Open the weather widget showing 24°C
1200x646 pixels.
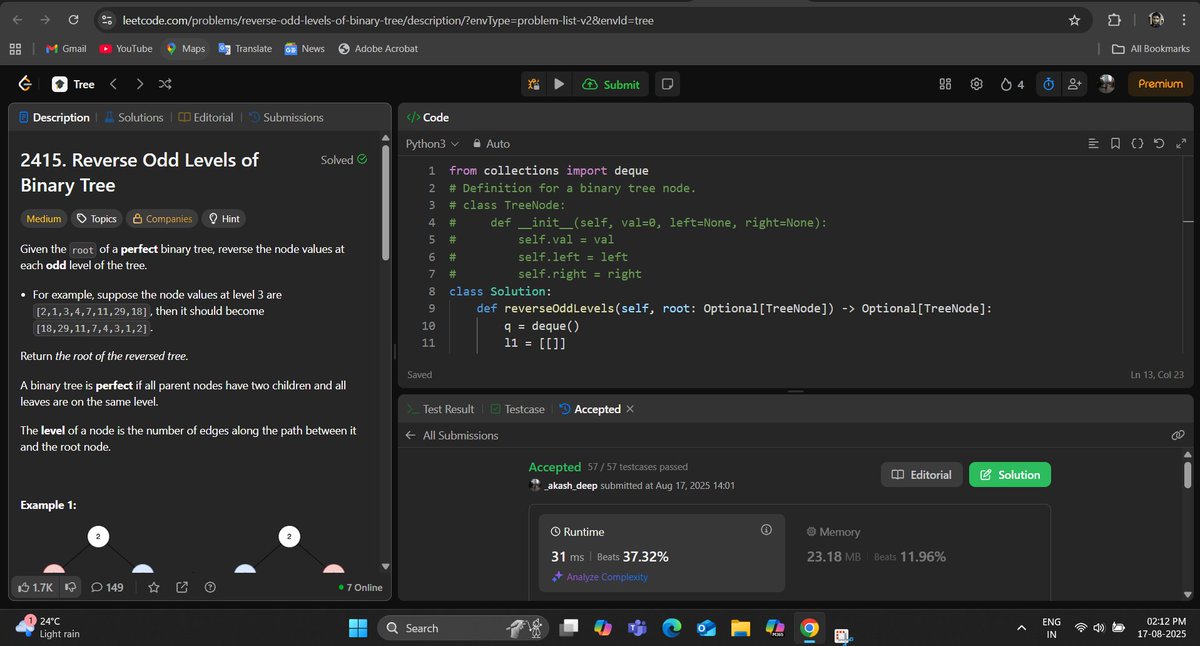click(50, 627)
